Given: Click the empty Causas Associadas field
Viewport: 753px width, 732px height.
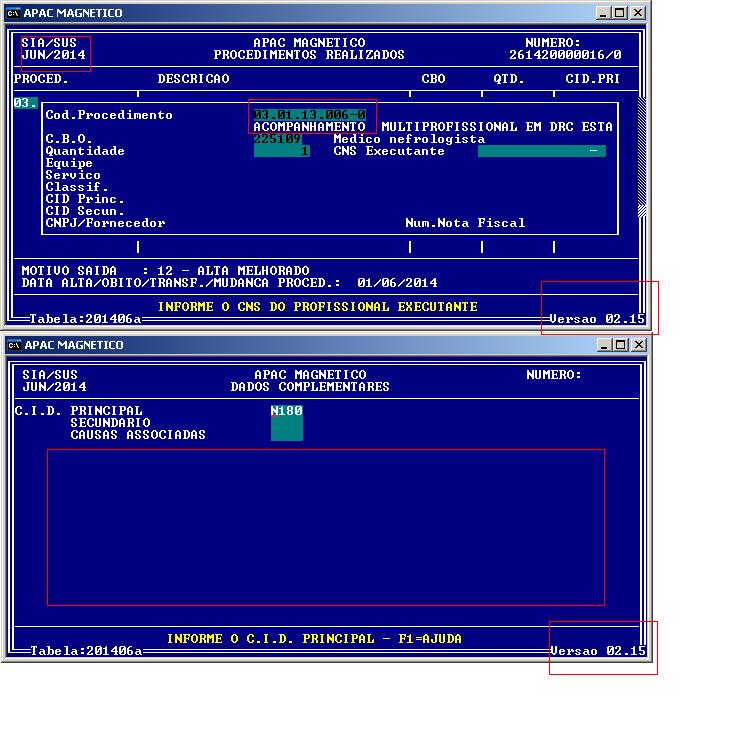Looking at the screenshot, I should (x=287, y=435).
